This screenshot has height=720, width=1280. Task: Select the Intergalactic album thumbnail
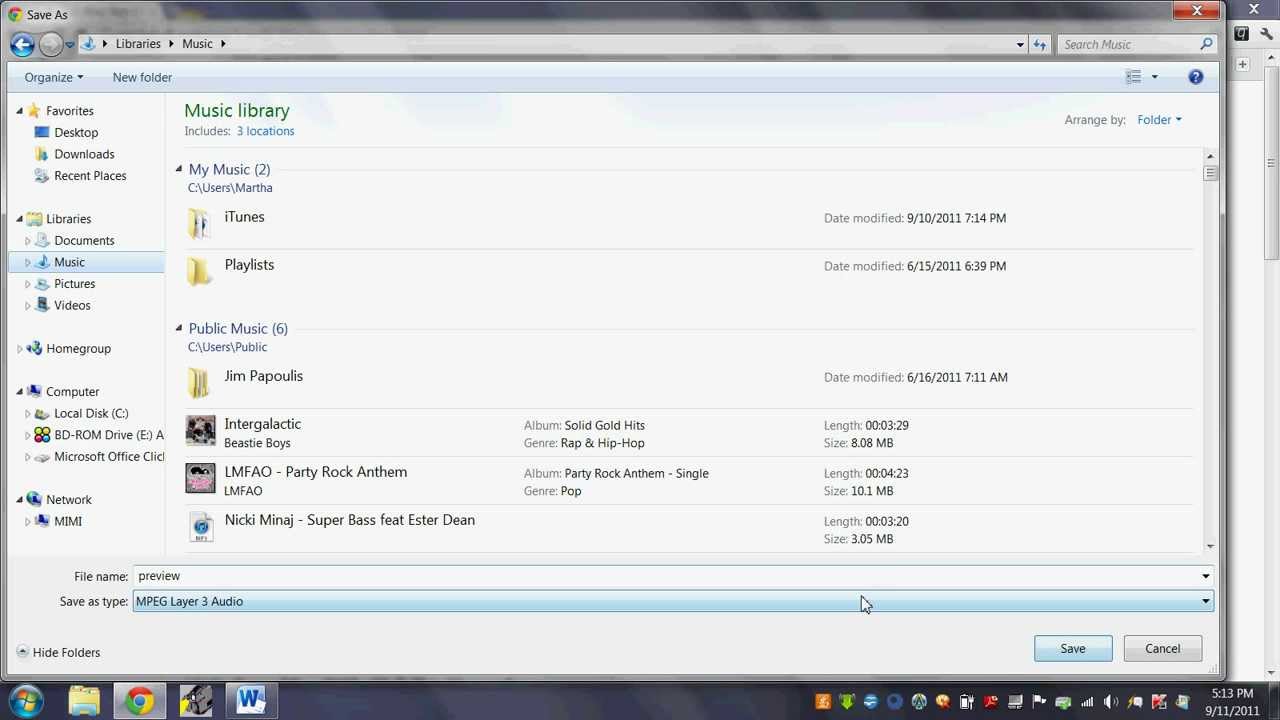pos(200,431)
